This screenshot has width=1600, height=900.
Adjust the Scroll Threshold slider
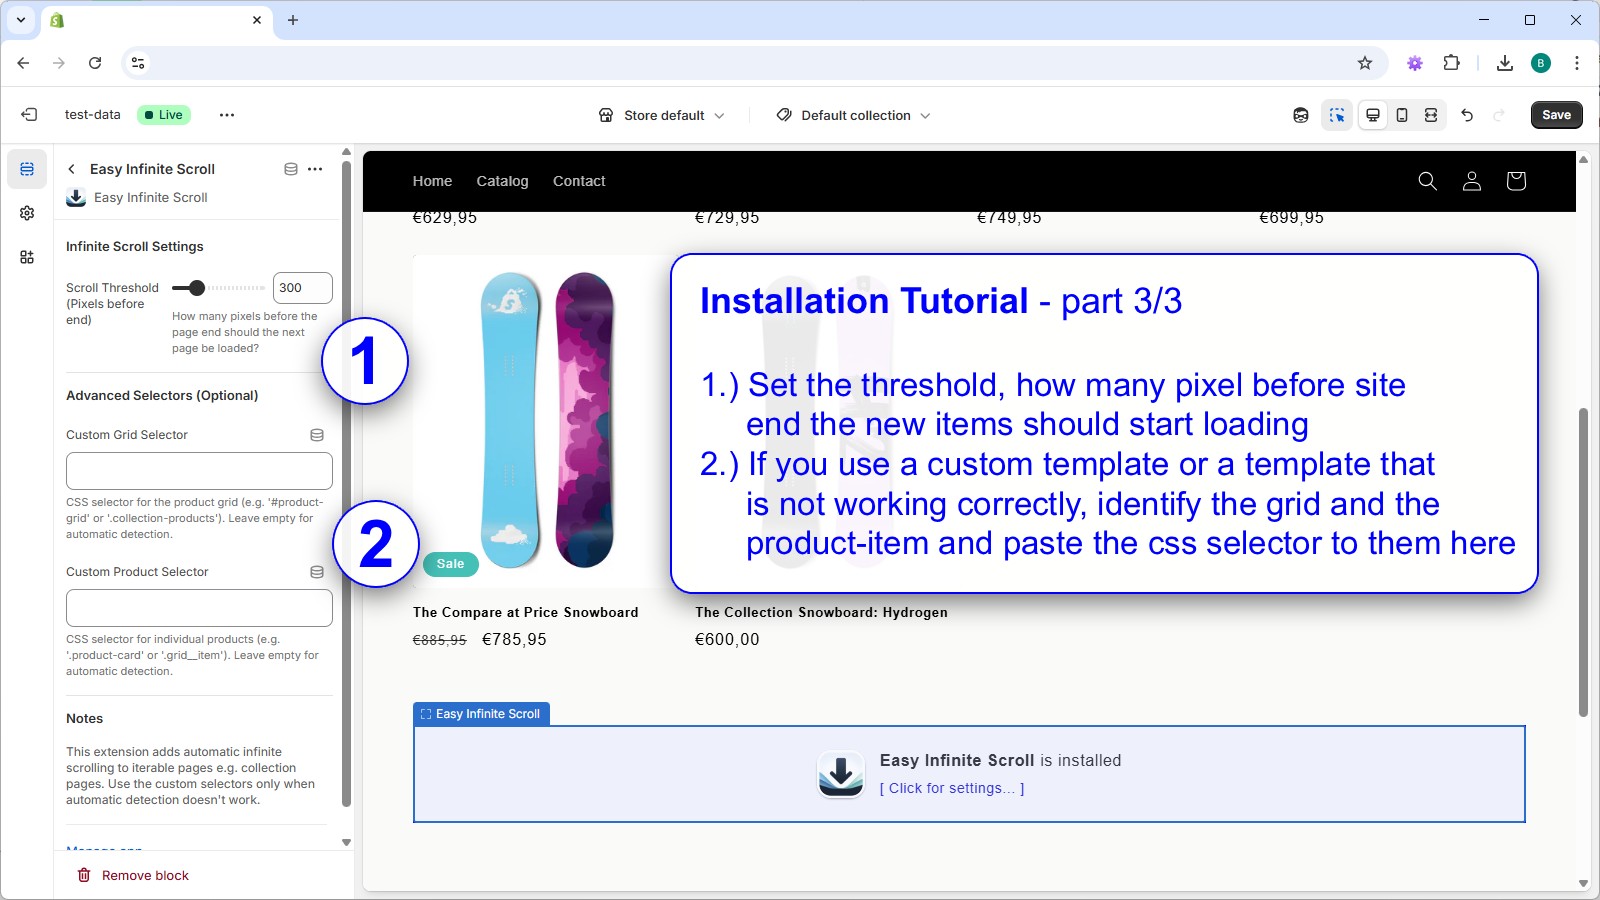click(x=196, y=287)
